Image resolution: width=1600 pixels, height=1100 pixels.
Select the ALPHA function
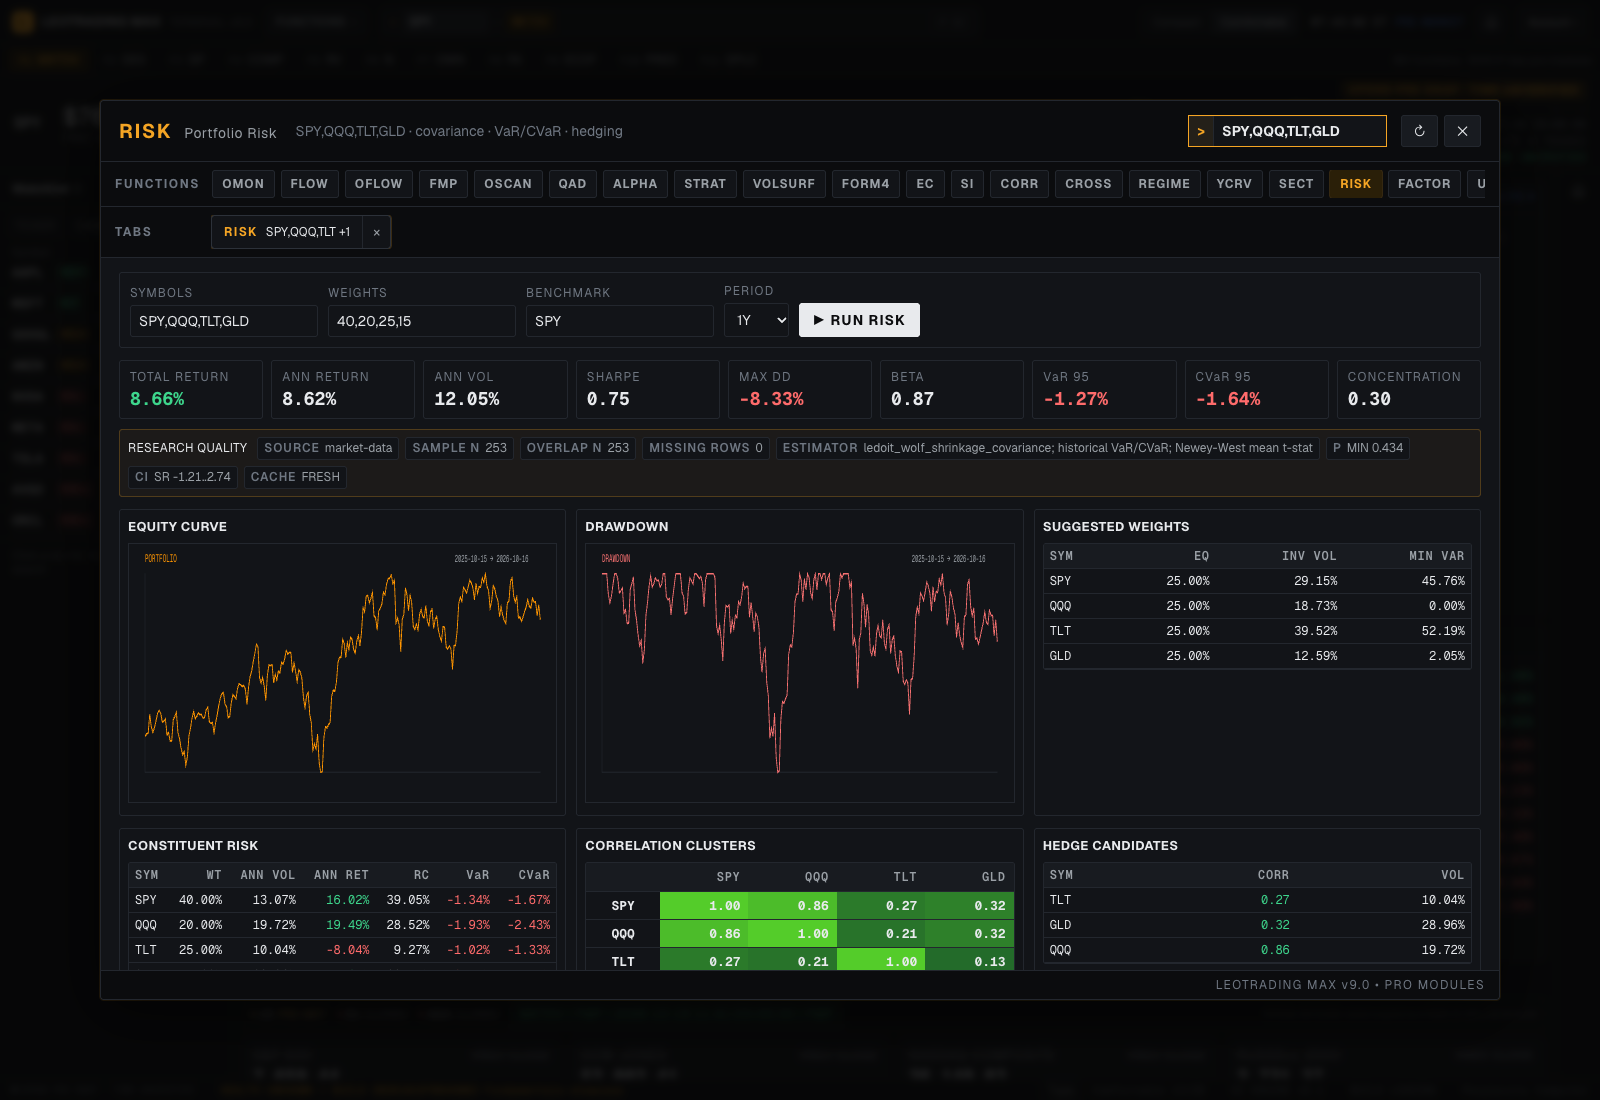(635, 184)
